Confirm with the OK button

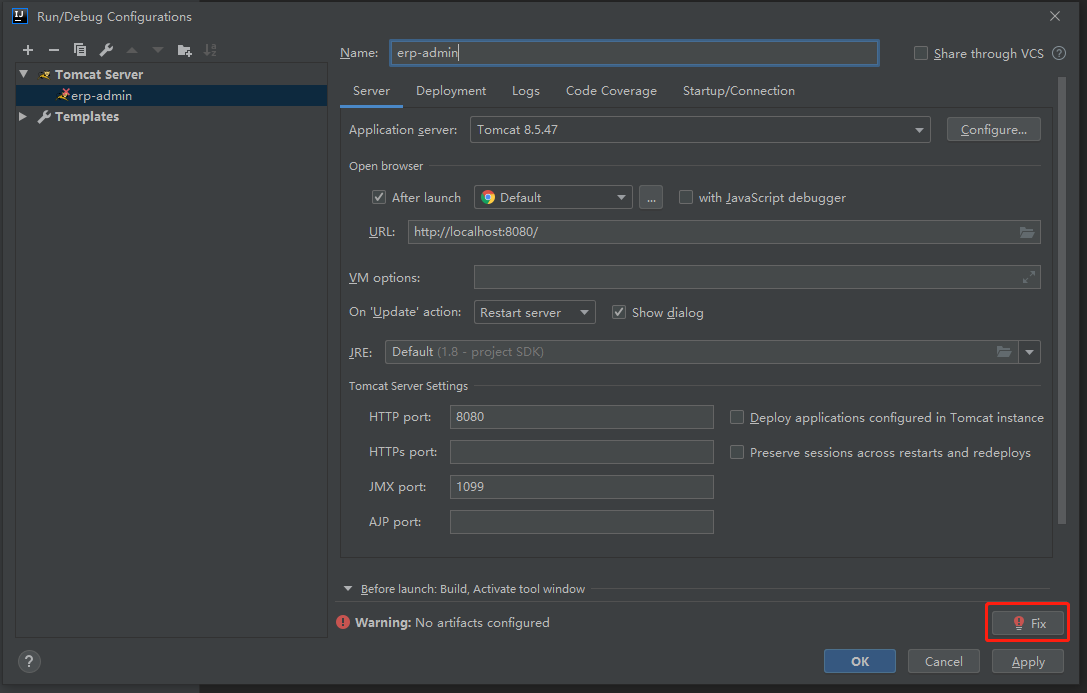860,661
